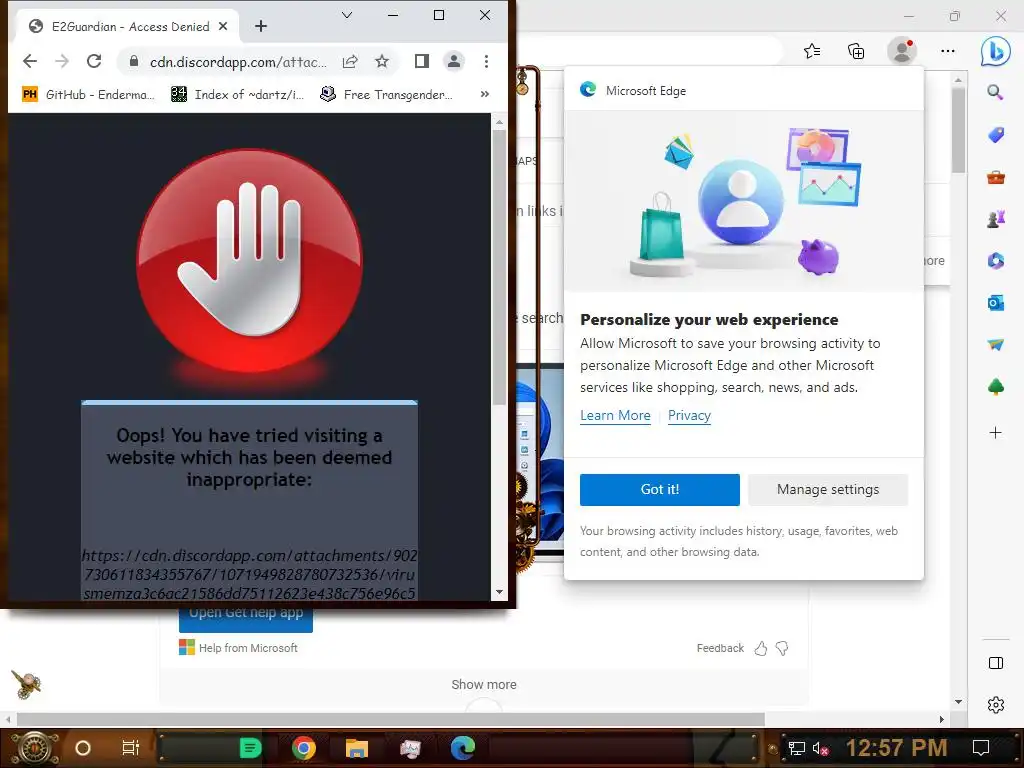Click the blocked cdn.discordapp.com URL text

pos(249,574)
